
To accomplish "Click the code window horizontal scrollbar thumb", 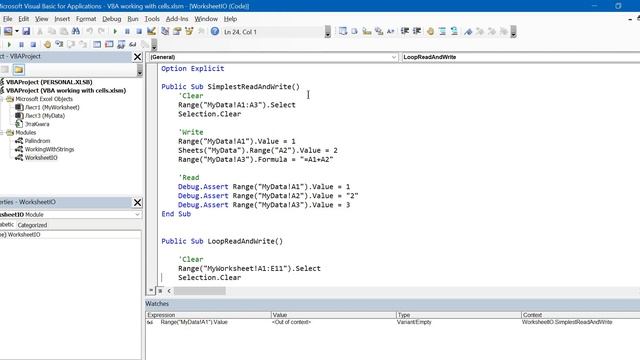I will (x=200, y=291).
